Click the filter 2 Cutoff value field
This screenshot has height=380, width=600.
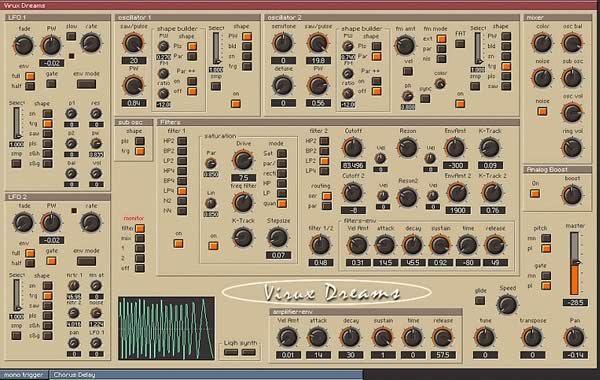[353, 165]
